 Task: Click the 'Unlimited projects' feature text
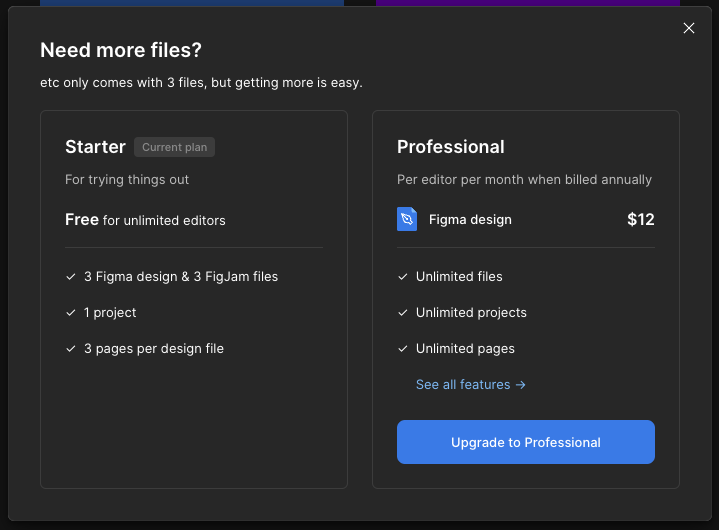[x=471, y=313]
